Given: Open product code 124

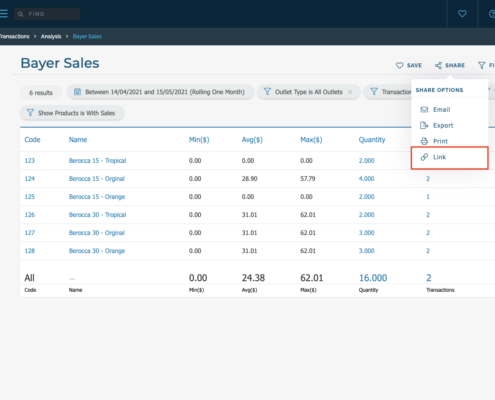Looking at the screenshot, I should 30,179.
